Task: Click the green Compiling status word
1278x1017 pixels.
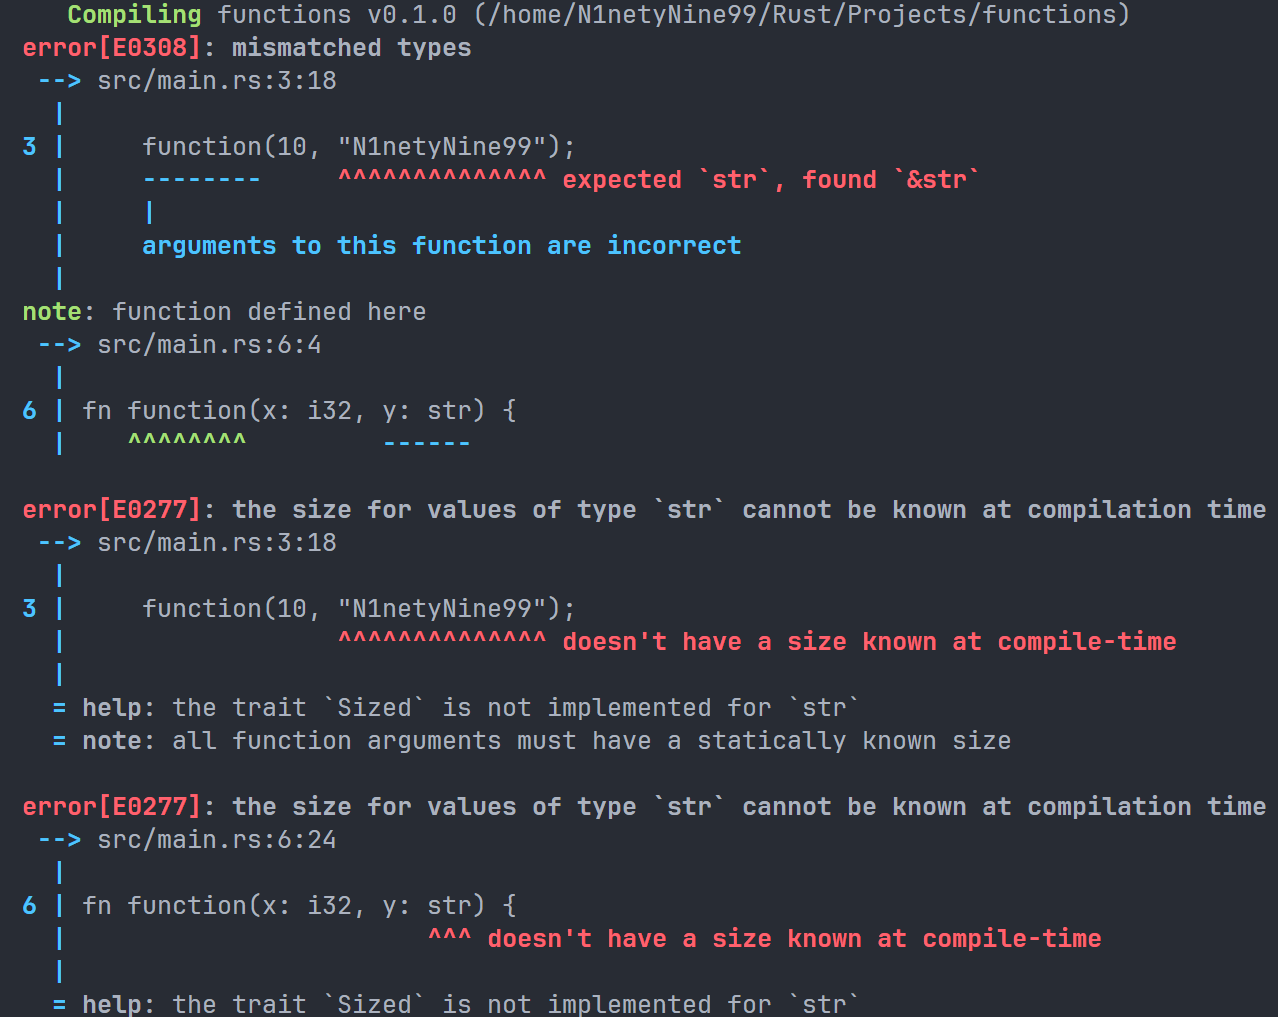Action: pos(134,15)
